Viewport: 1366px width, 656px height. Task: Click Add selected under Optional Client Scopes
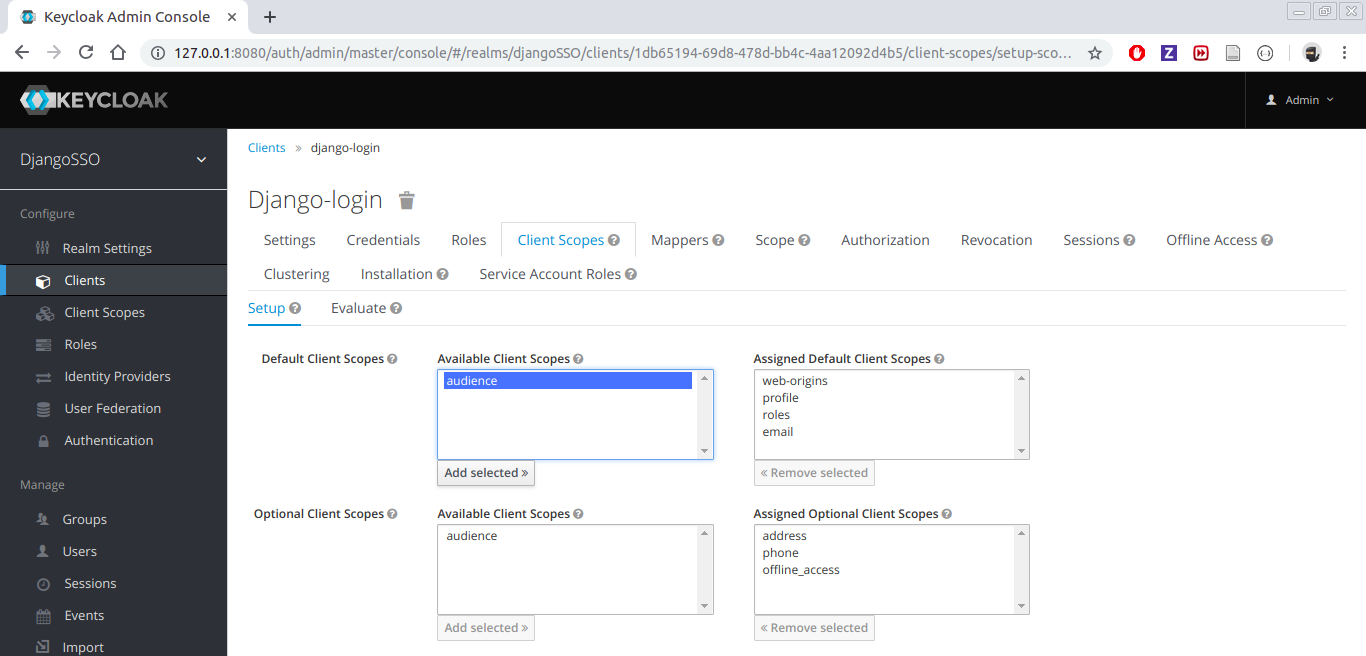click(486, 628)
